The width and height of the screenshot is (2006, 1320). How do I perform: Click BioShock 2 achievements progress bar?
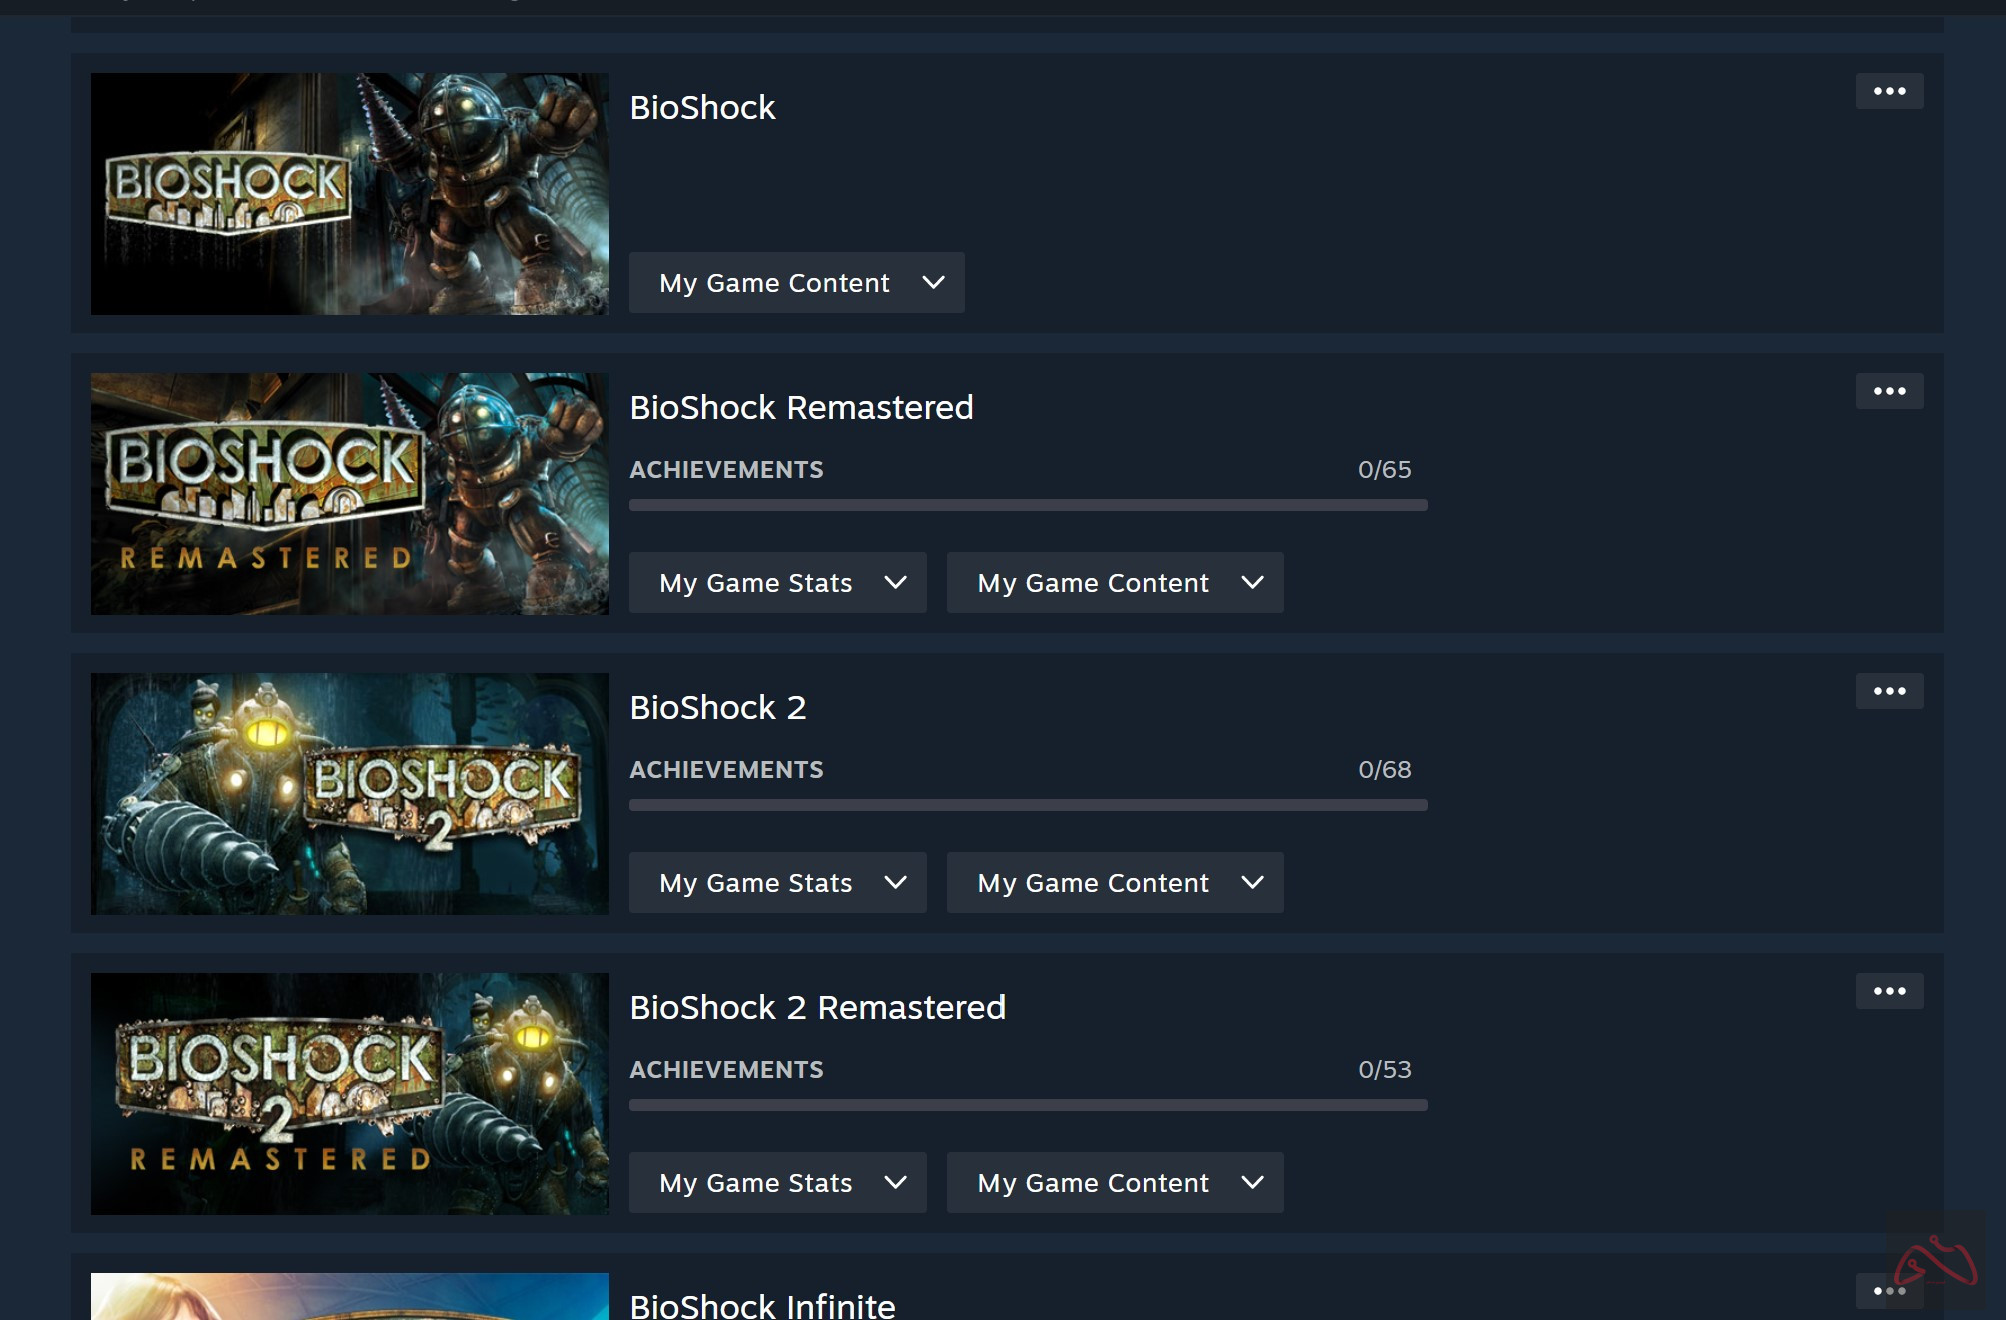coord(1027,805)
